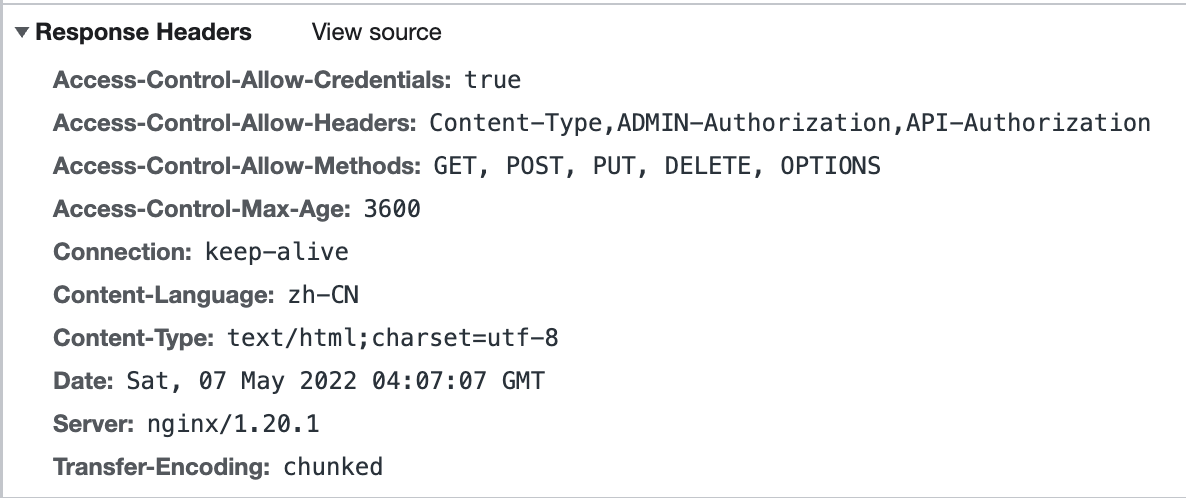Click the Response Headers section title
The width and height of the screenshot is (1186, 498).
coord(143,32)
